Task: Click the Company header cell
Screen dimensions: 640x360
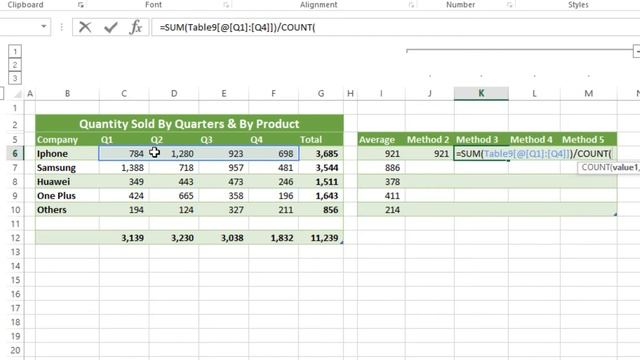Action: click(67, 140)
